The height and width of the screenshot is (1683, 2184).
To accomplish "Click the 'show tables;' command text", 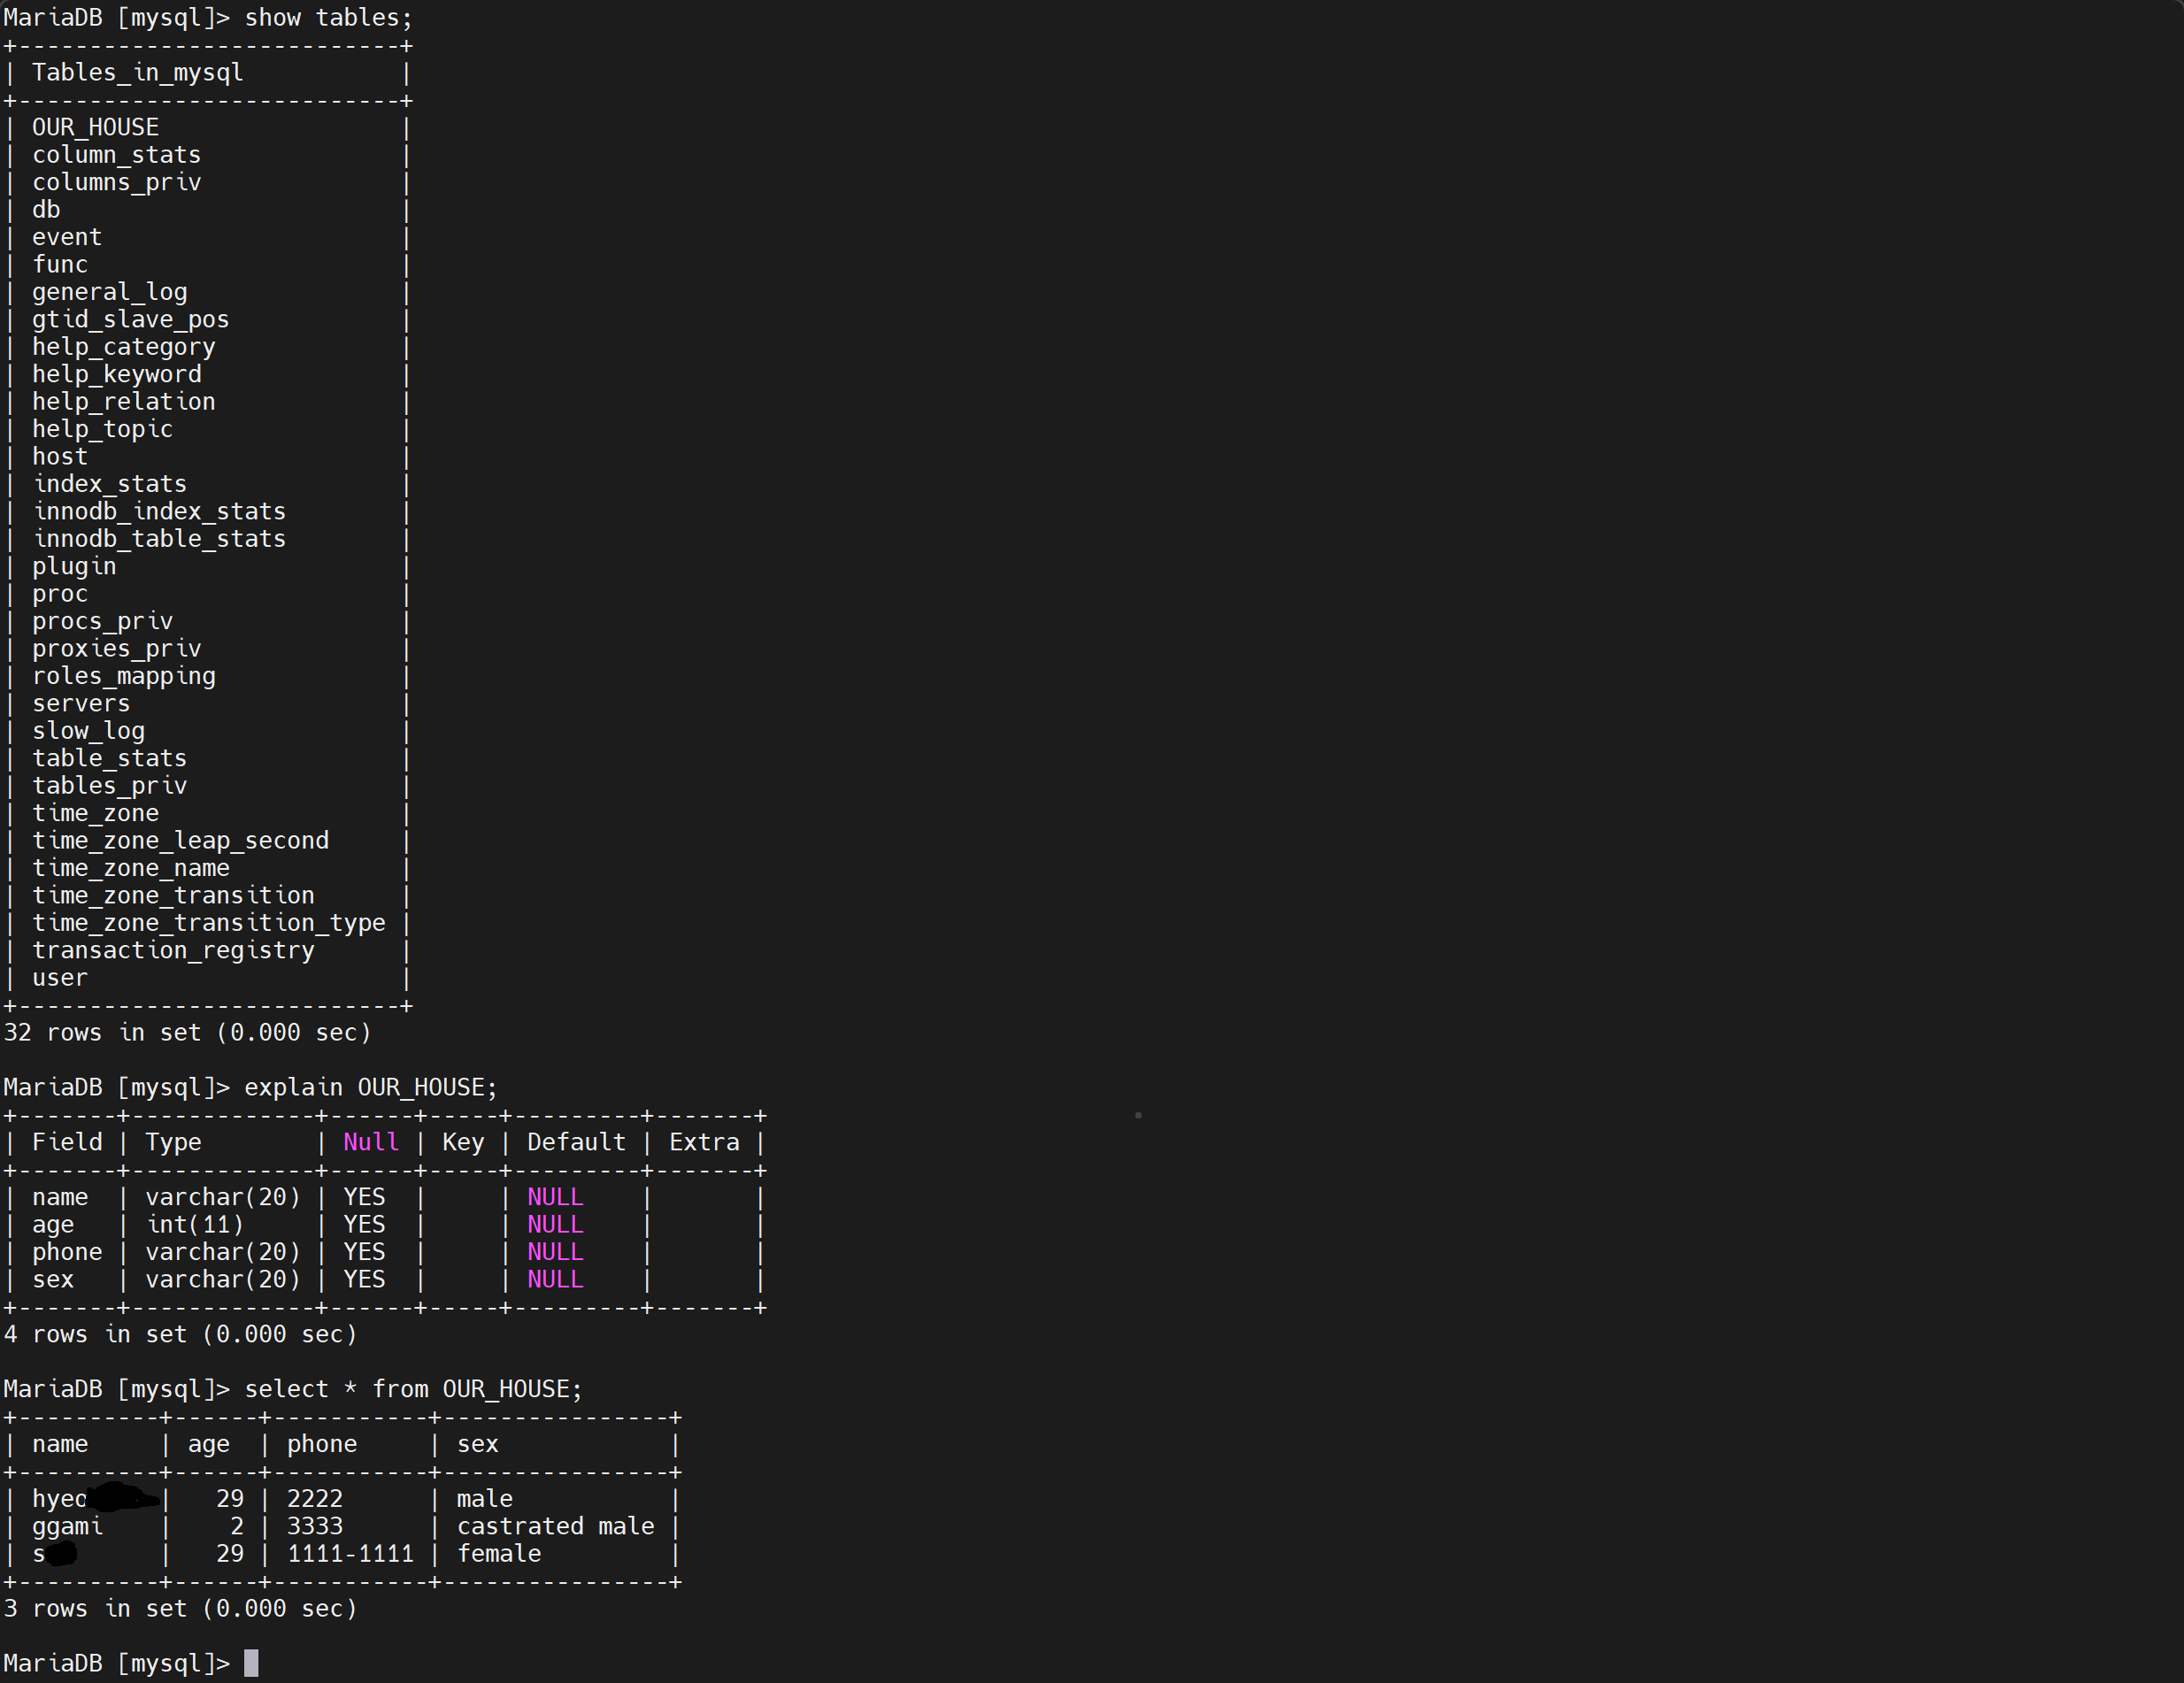I will [x=328, y=18].
